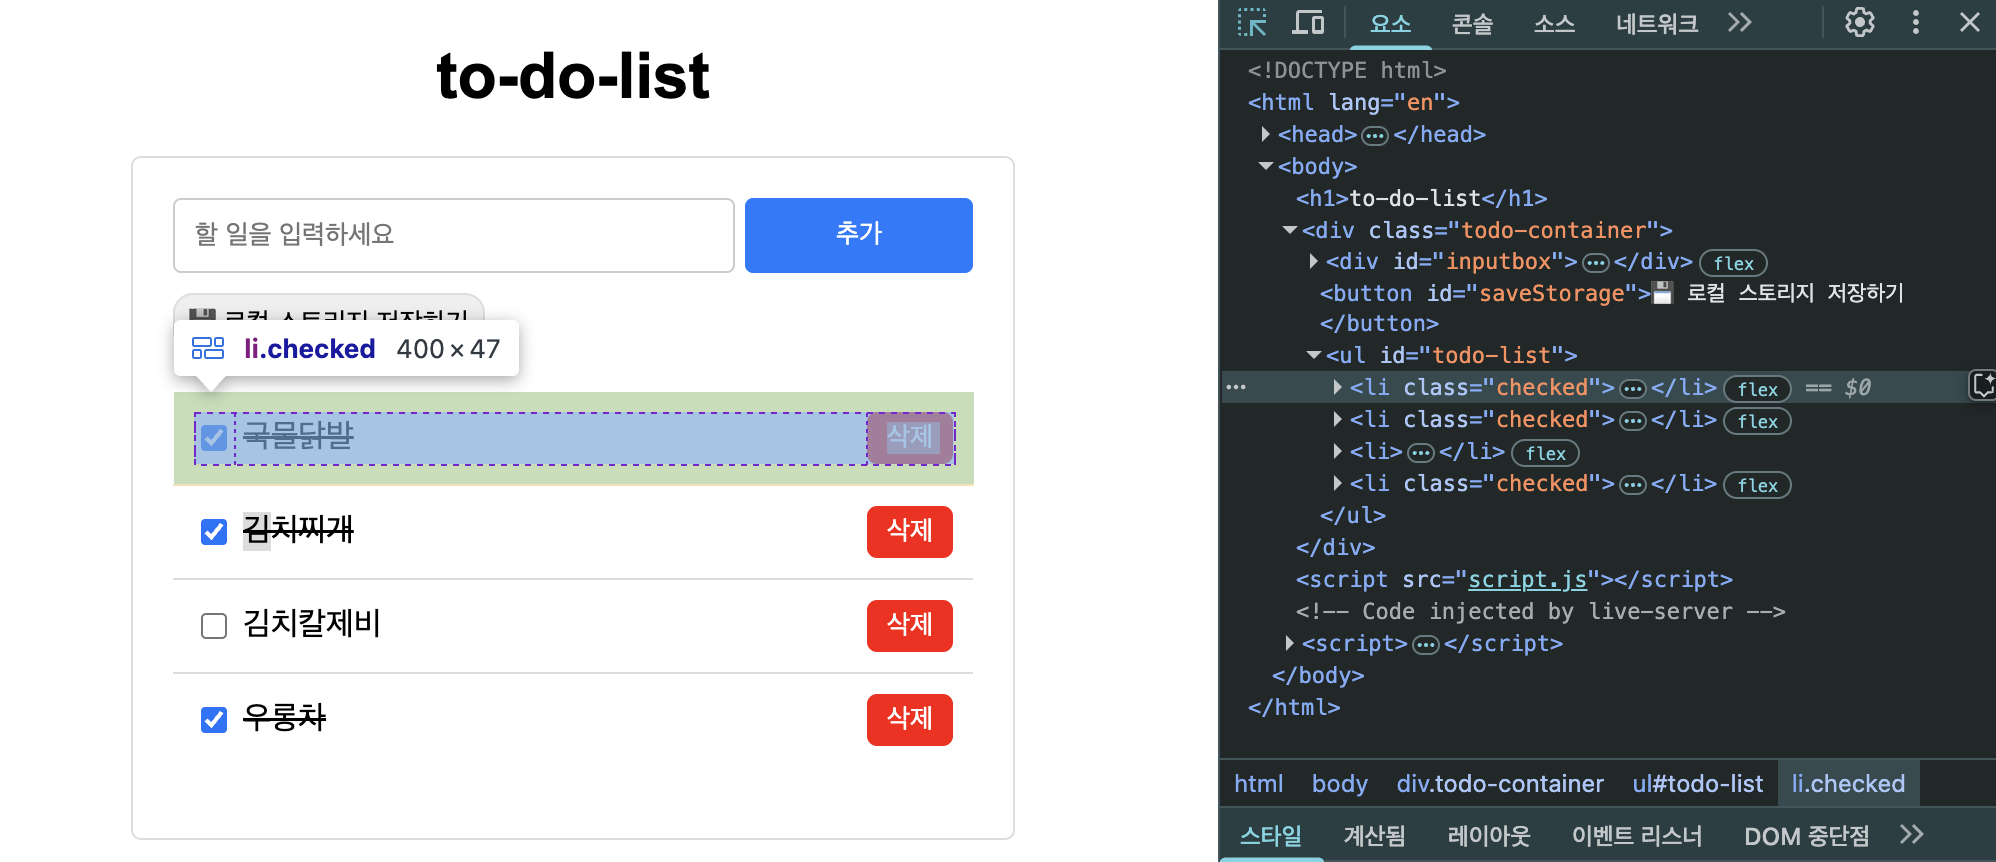Select html in the breadcrumb
Viewport: 1996px width, 862px height.
click(1258, 784)
